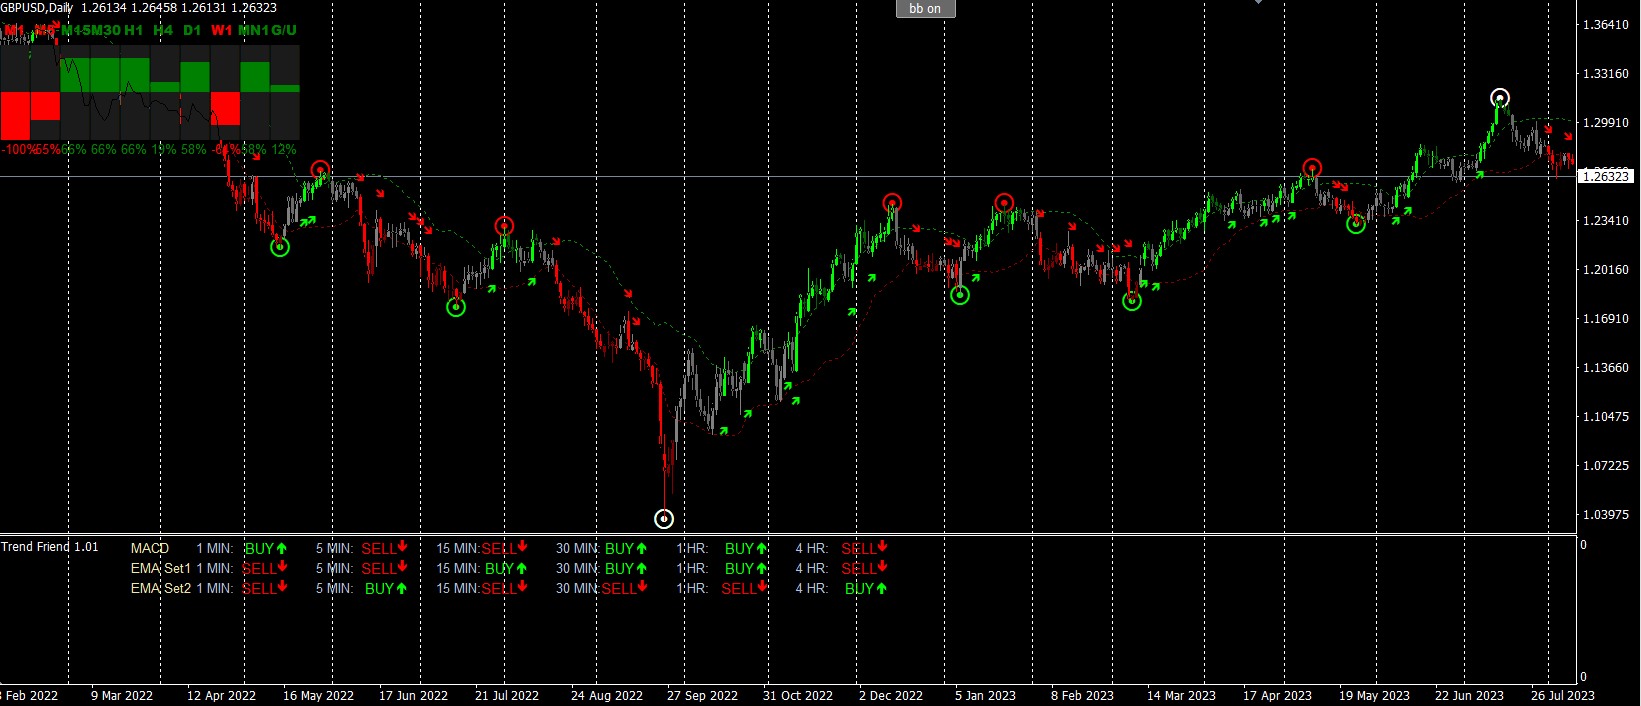Click the MACD row label
Viewport: 1641px width, 706px height.
[x=150, y=548]
